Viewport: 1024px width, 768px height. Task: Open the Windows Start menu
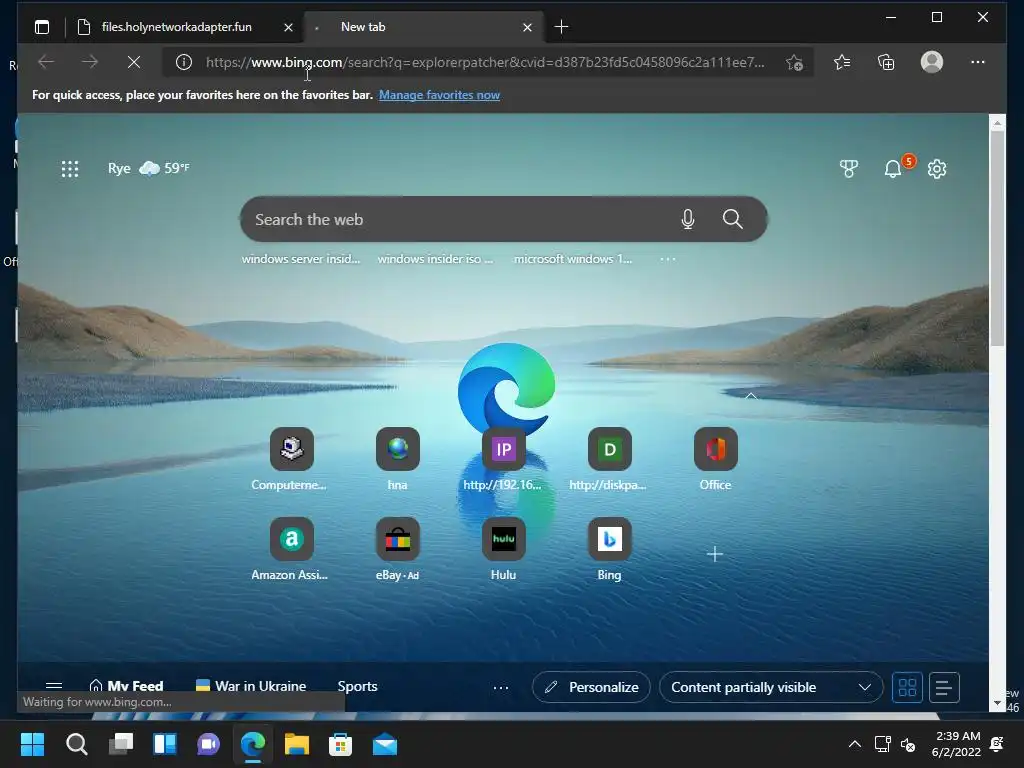[32, 744]
